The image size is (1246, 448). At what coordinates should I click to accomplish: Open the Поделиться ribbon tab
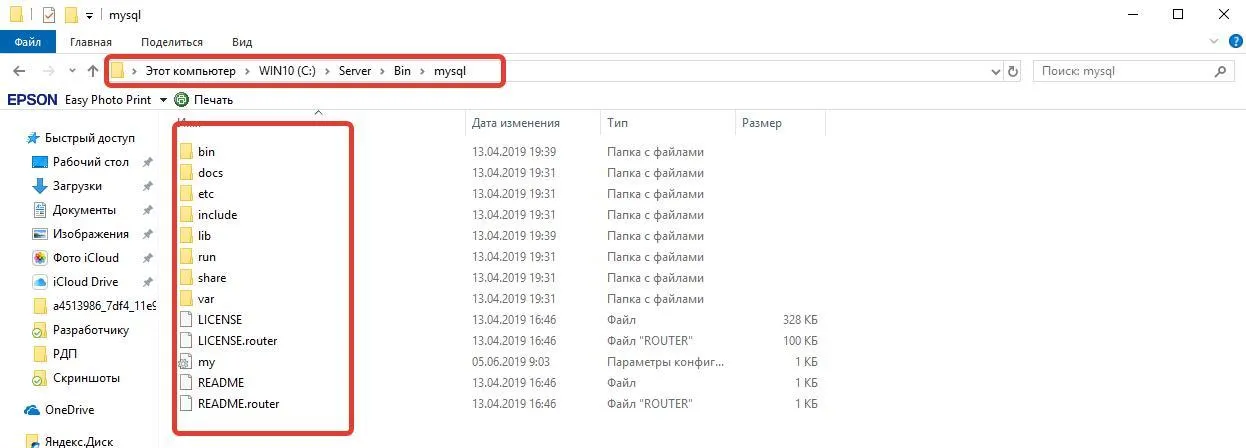(x=172, y=42)
